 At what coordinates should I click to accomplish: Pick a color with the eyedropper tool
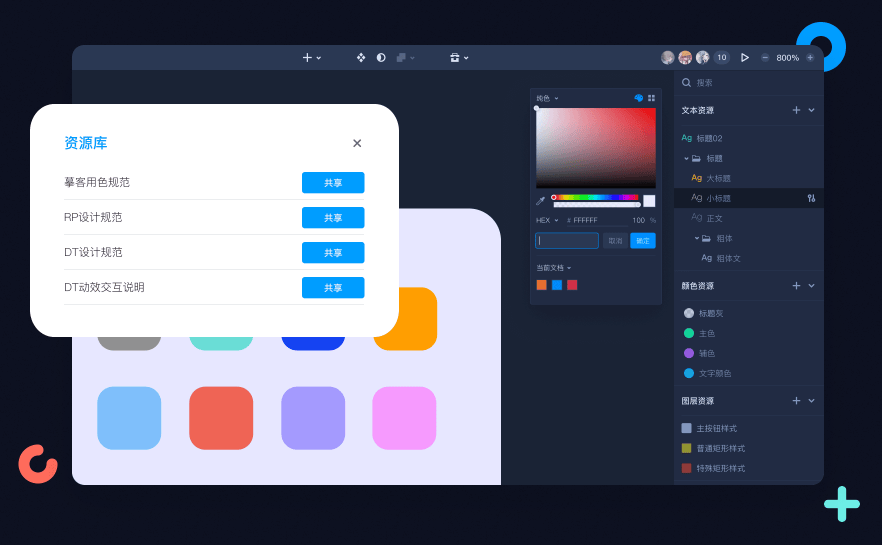click(541, 201)
